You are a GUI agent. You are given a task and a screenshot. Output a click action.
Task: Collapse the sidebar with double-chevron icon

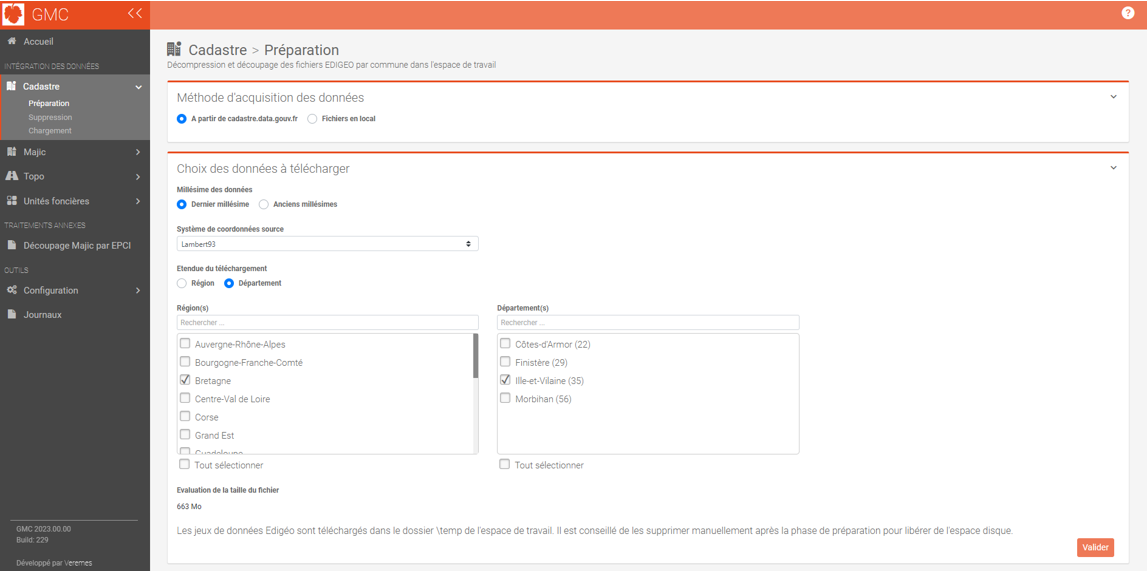tap(134, 13)
